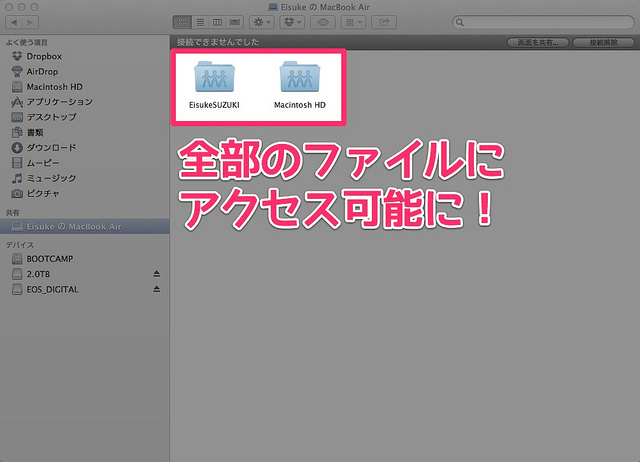Click the Macintosh HD folder name label
The width and height of the screenshot is (640, 462).
click(300, 105)
